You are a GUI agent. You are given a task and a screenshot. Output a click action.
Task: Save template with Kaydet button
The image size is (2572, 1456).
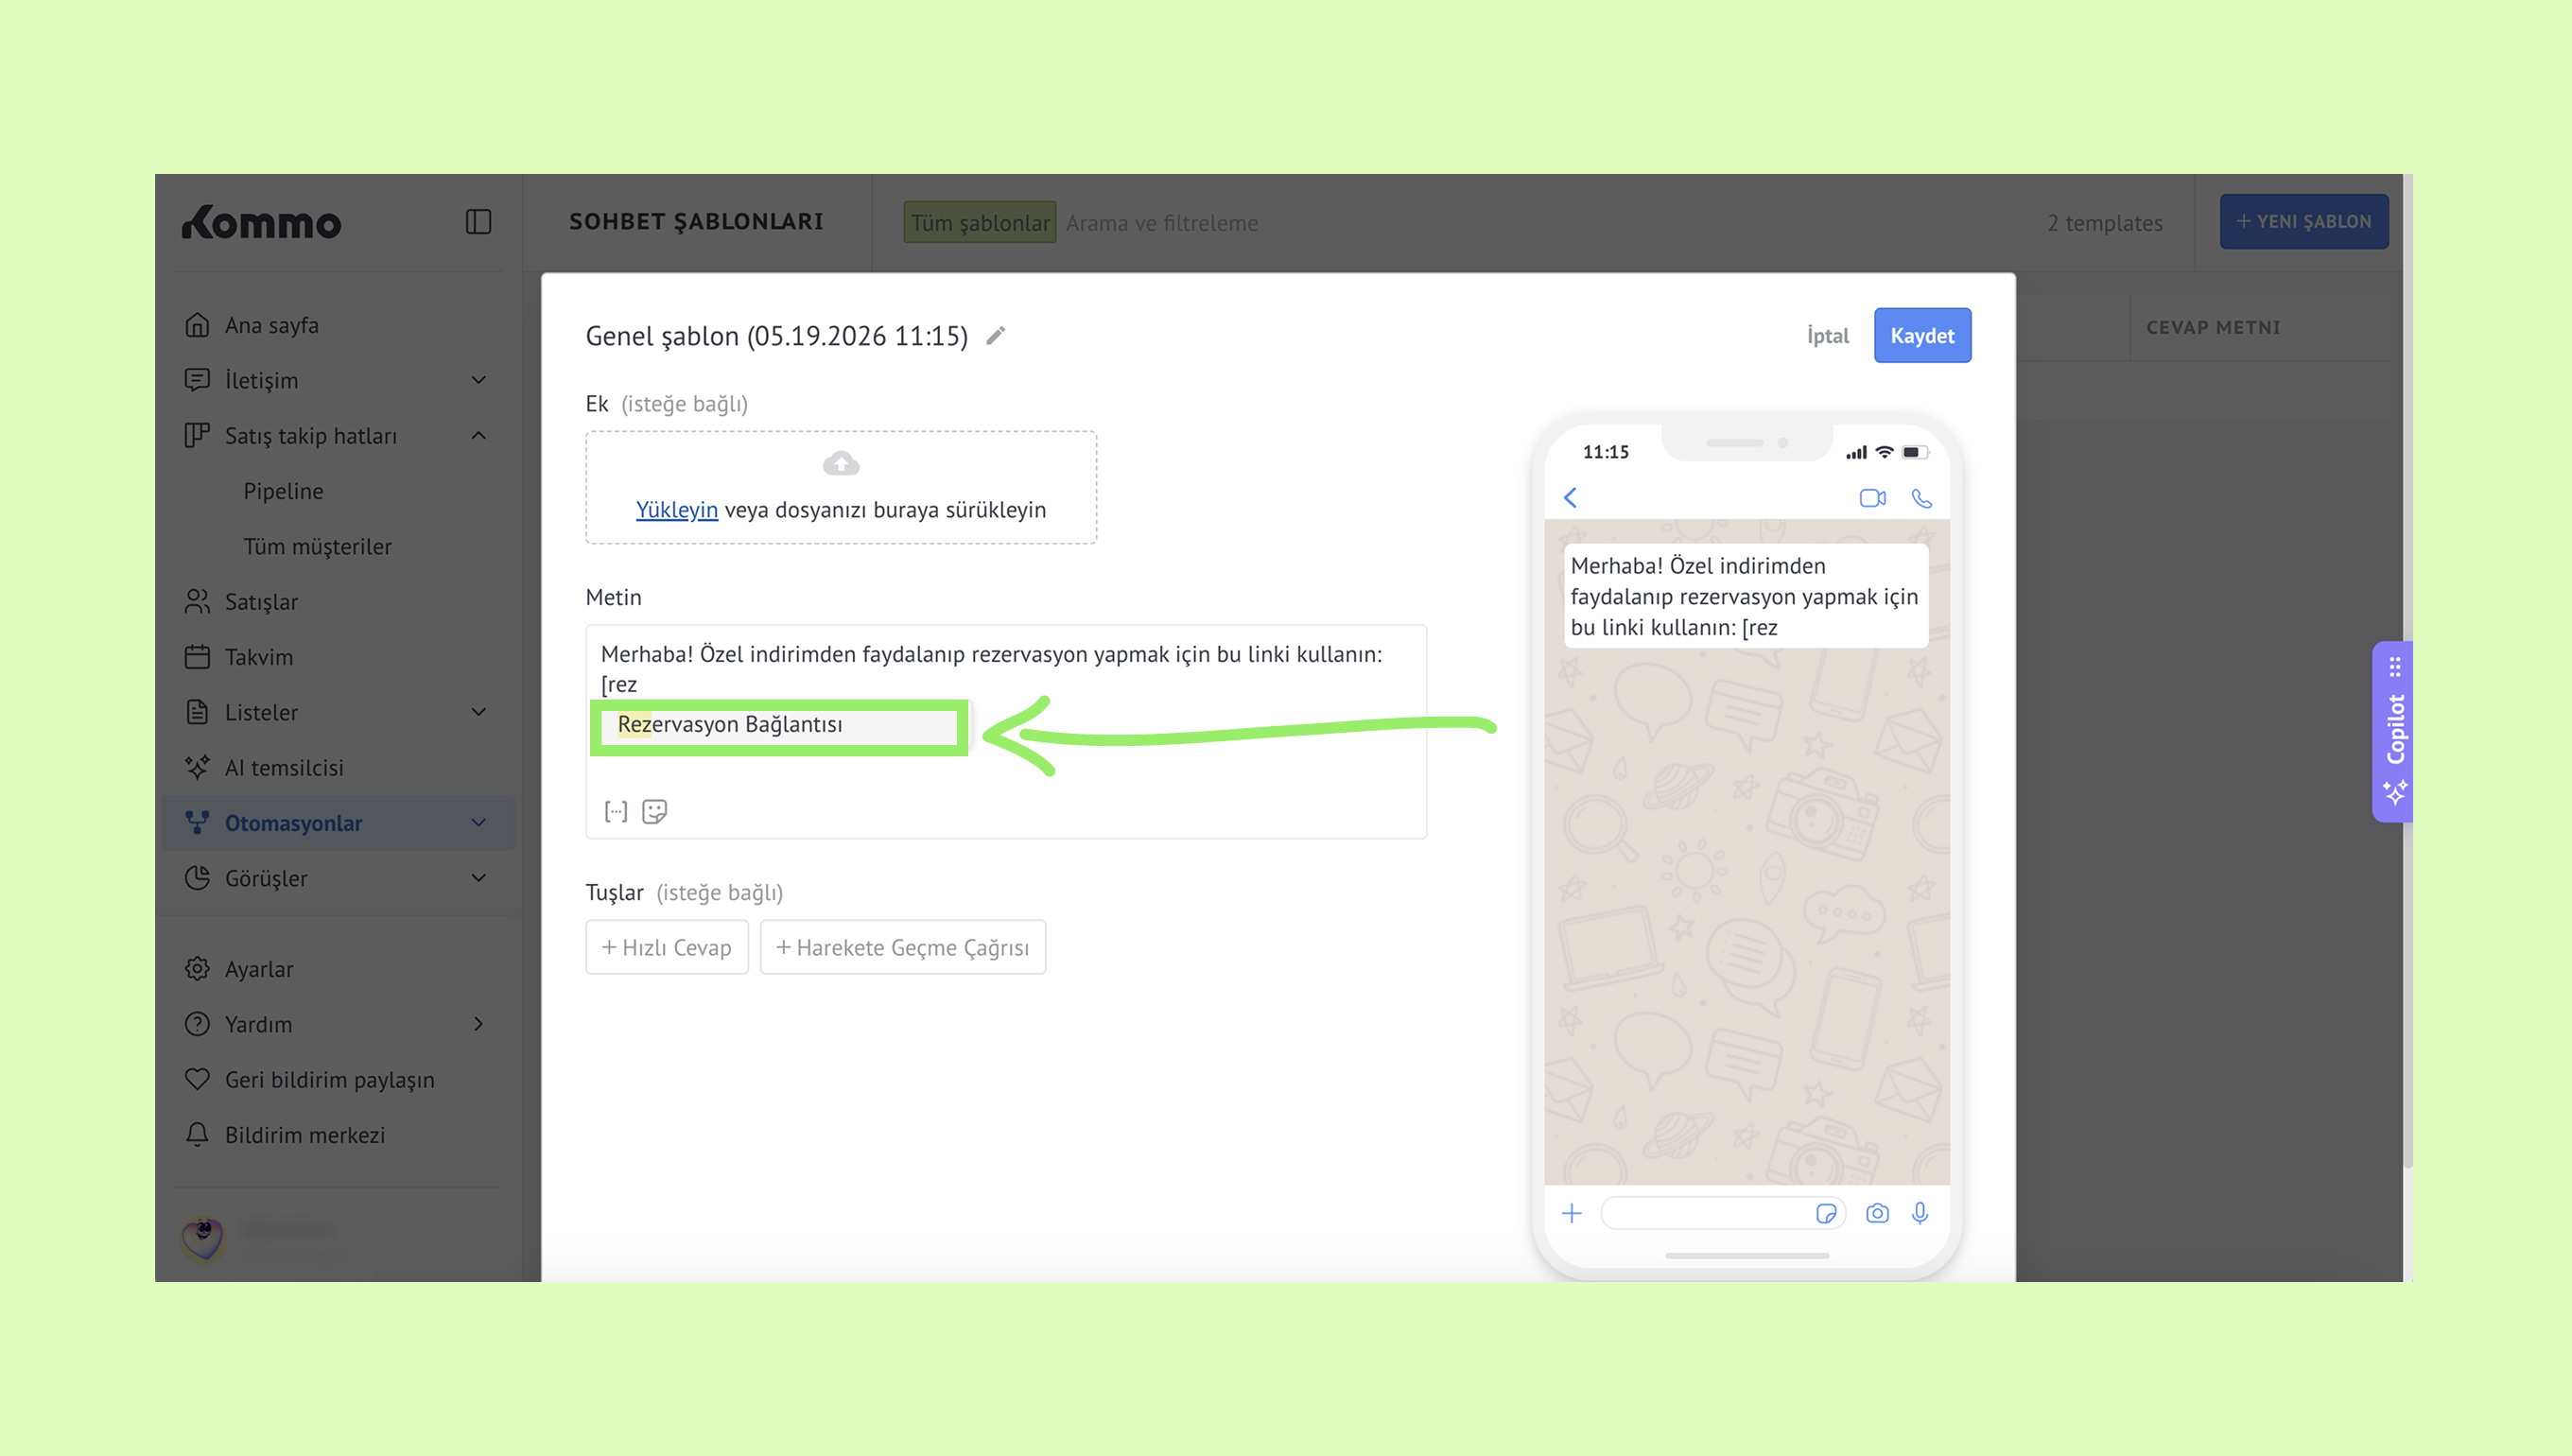coord(1922,336)
